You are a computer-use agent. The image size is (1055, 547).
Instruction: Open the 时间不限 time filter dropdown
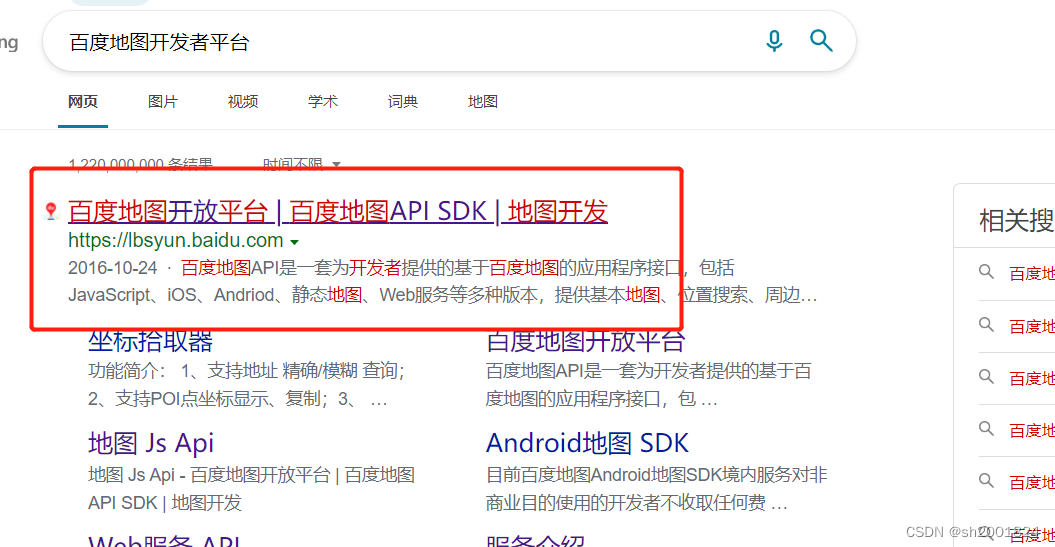pos(301,163)
